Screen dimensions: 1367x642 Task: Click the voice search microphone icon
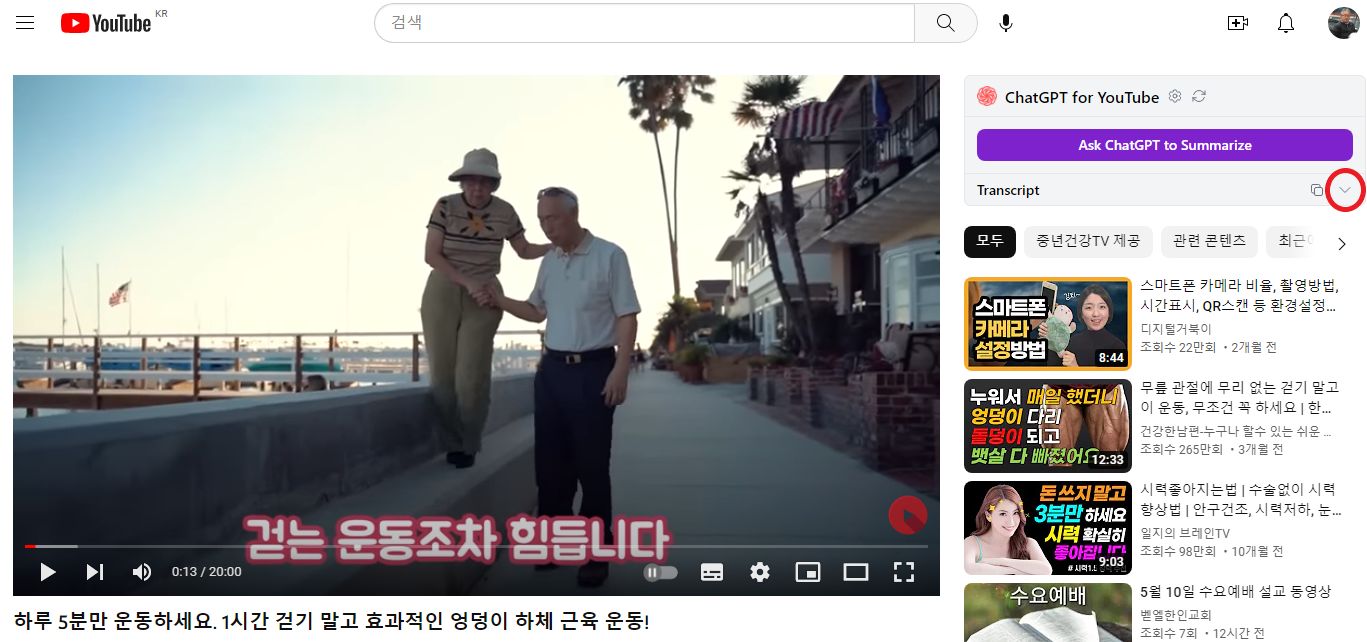pyautogui.click(x=1005, y=22)
